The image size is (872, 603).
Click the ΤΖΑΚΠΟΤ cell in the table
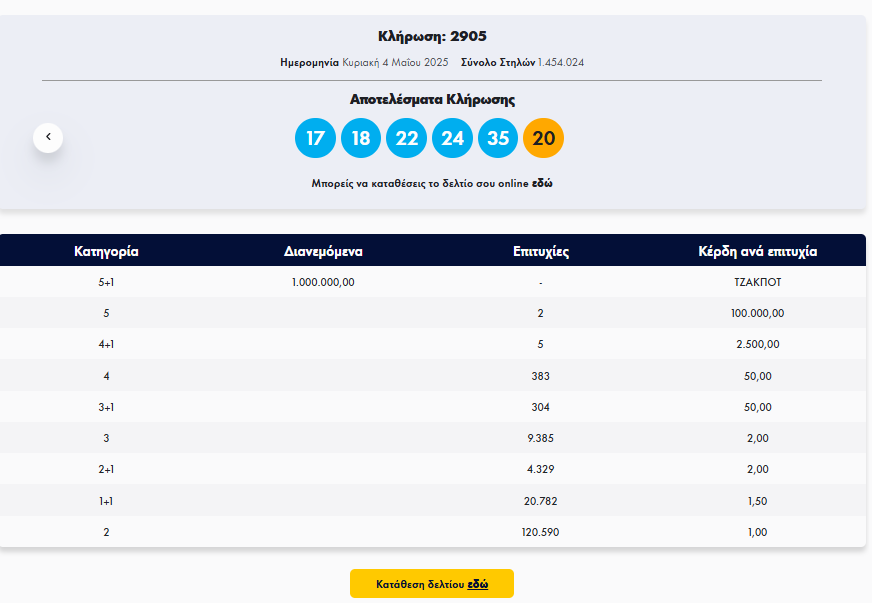point(757,282)
